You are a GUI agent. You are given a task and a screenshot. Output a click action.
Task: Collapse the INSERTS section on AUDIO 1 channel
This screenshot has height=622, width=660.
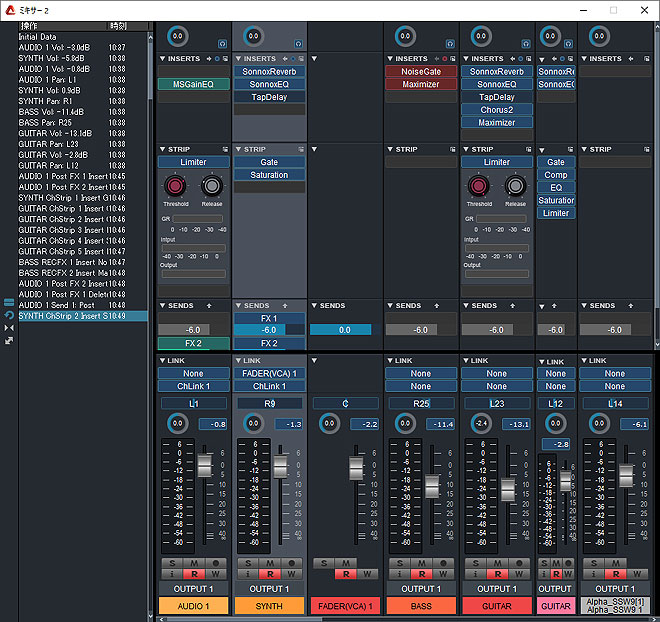point(164,59)
